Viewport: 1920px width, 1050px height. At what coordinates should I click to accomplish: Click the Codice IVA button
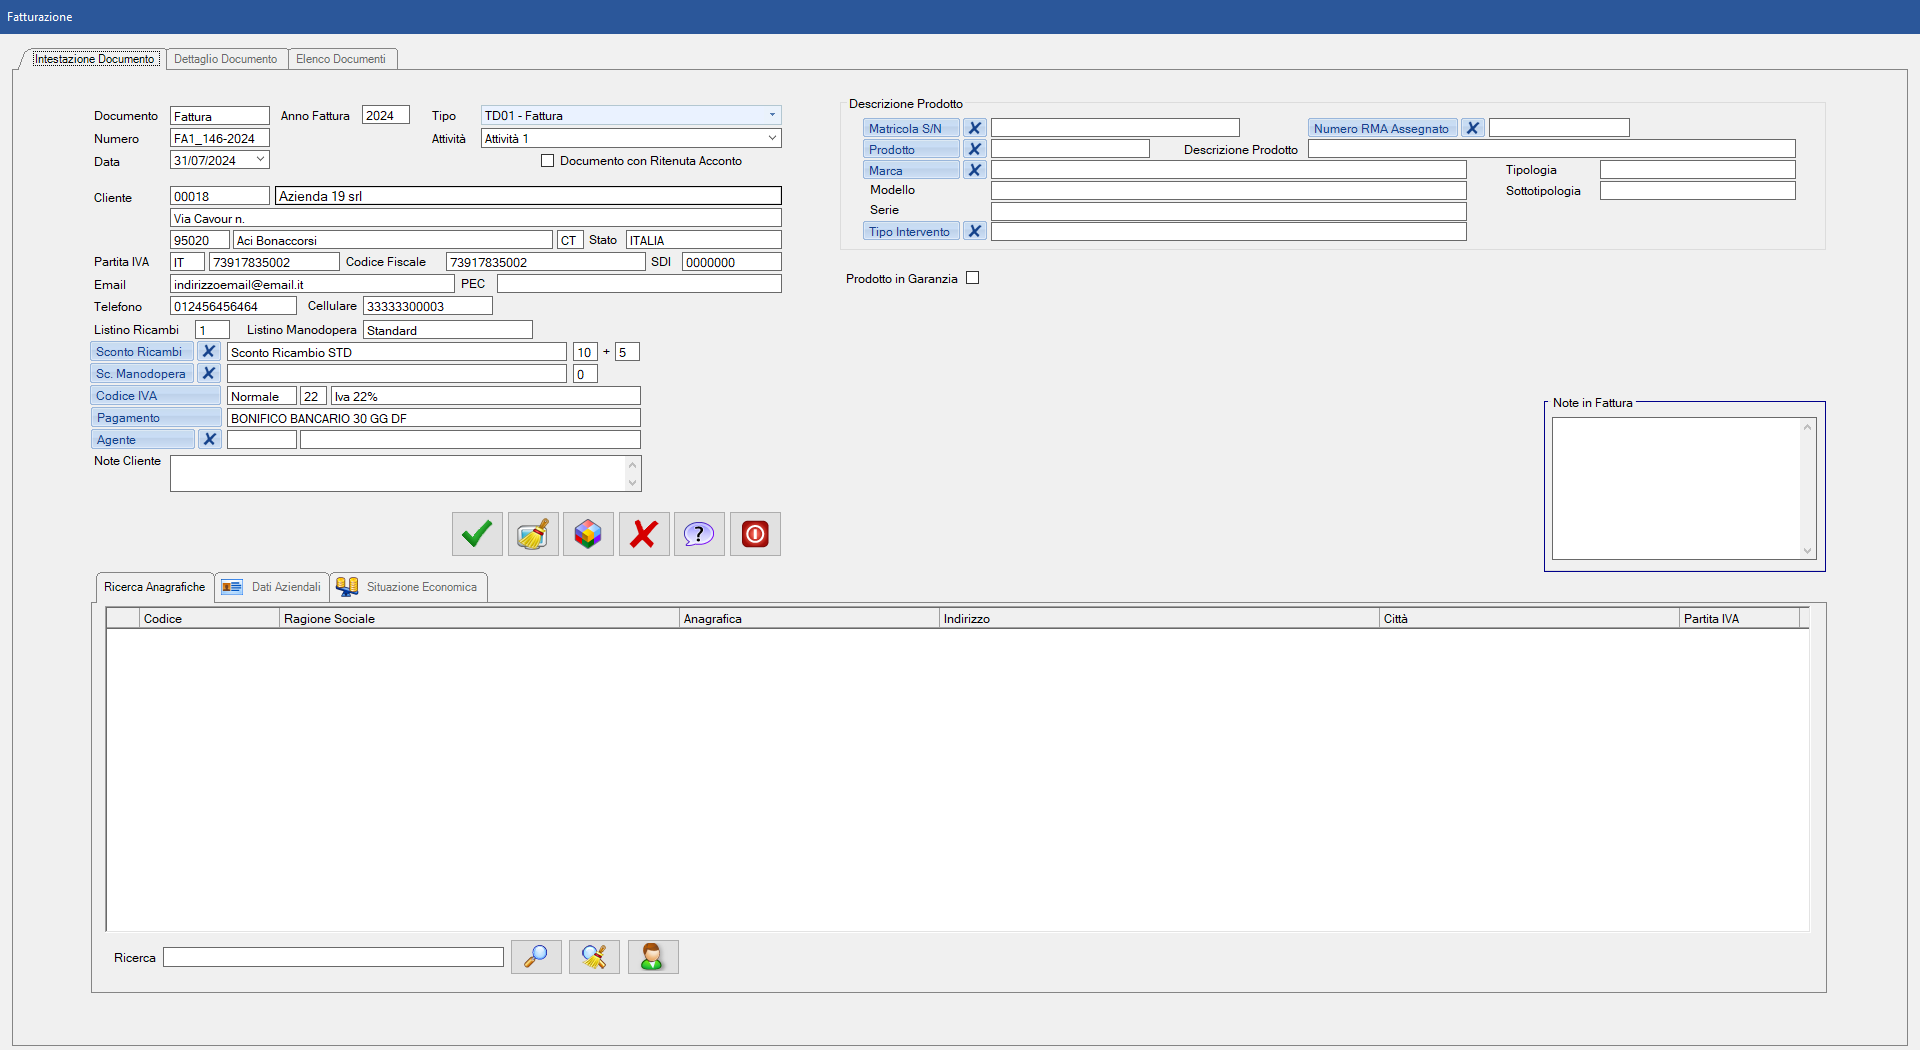pos(155,396)
